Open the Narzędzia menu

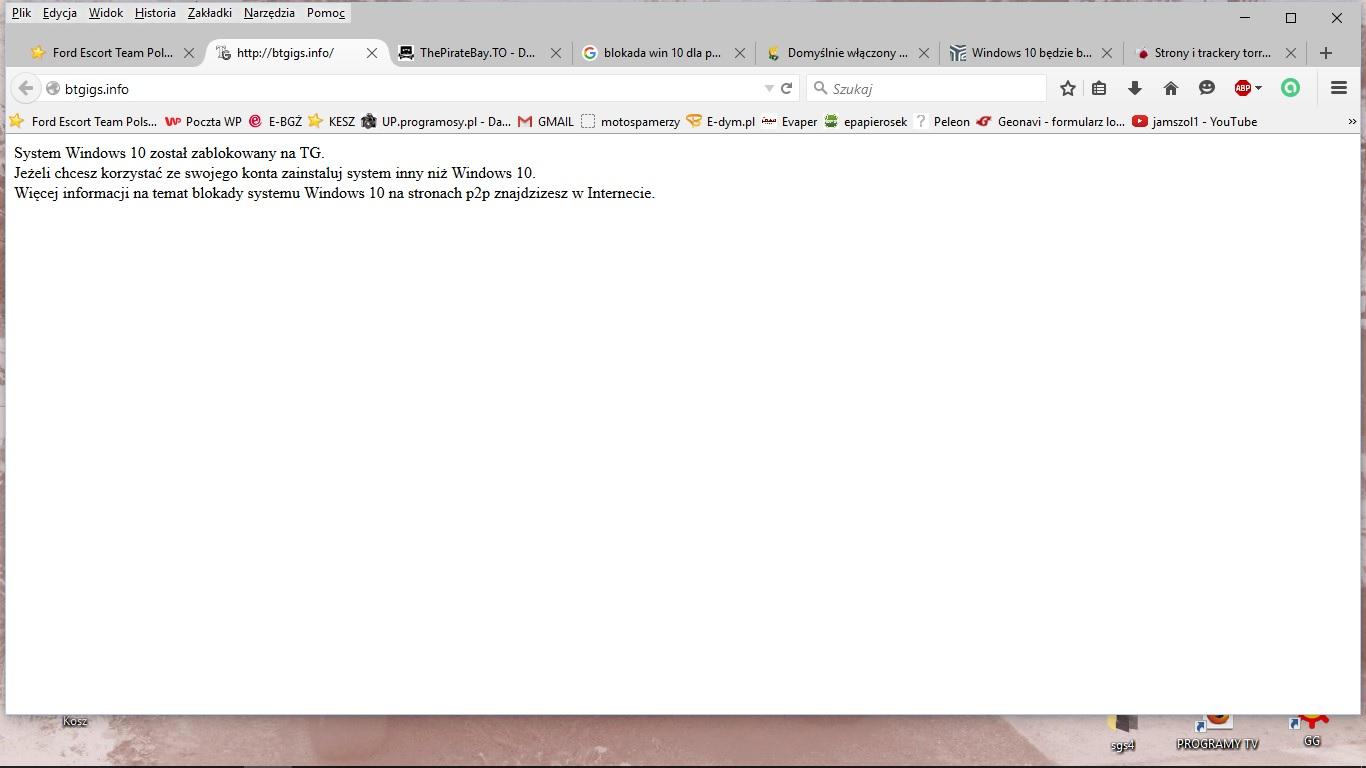coord(269,13)
